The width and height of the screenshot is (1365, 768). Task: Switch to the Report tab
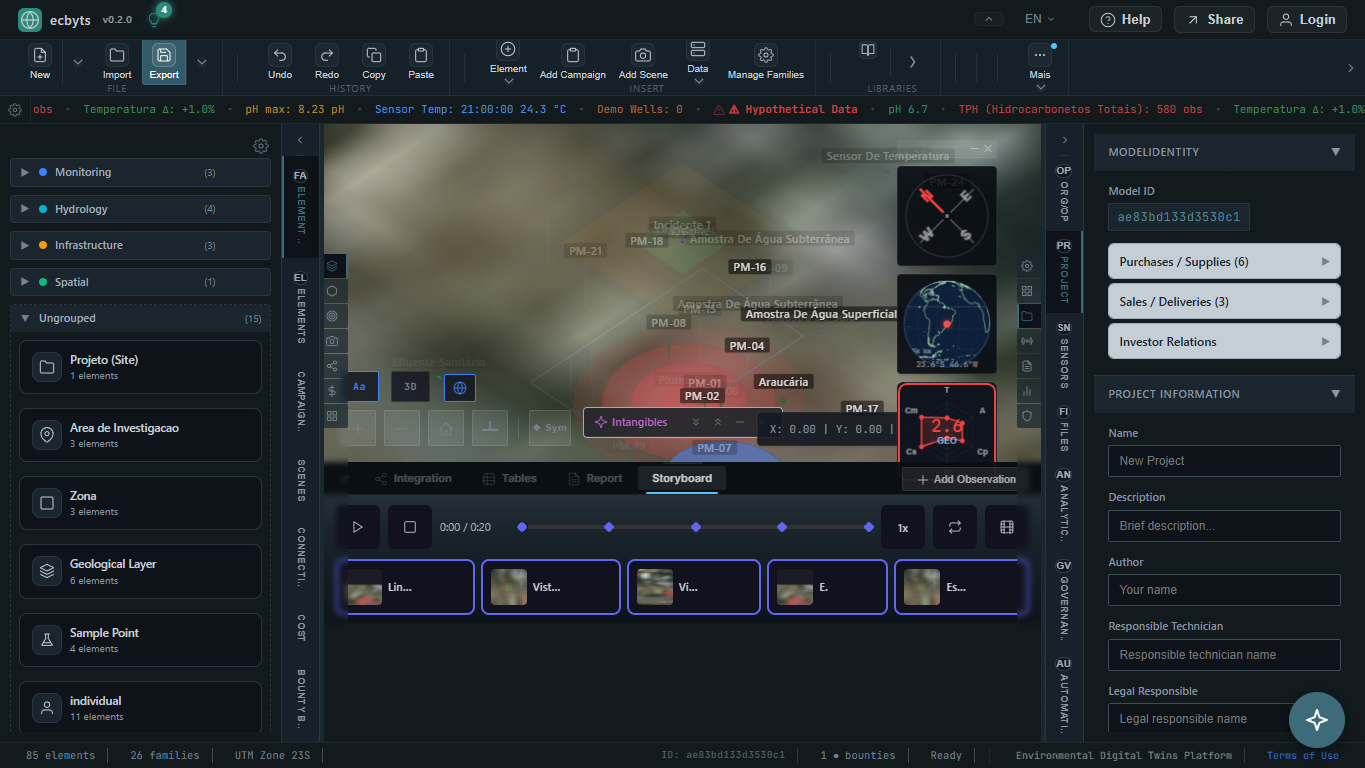595,478
